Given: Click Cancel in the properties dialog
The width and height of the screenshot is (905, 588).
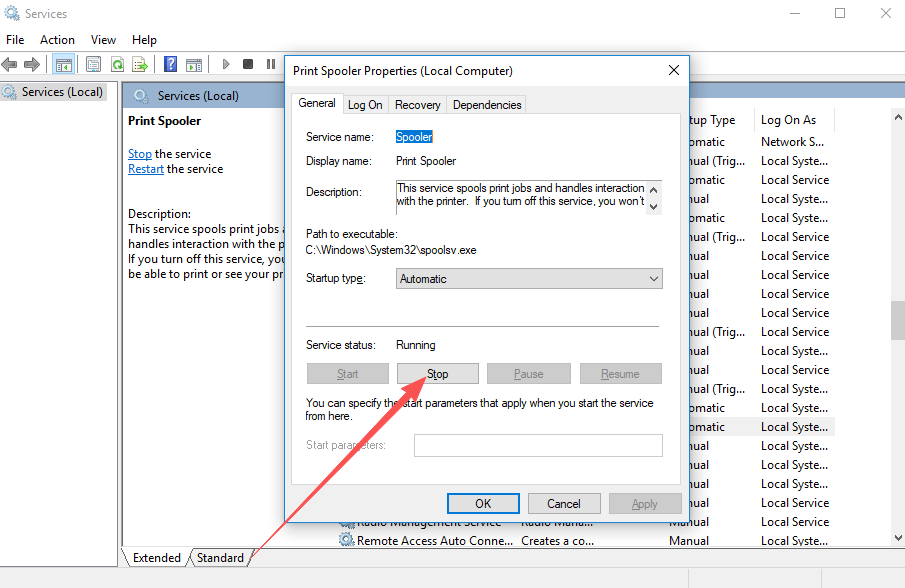Looking at the screenshot, I should 564,504.
